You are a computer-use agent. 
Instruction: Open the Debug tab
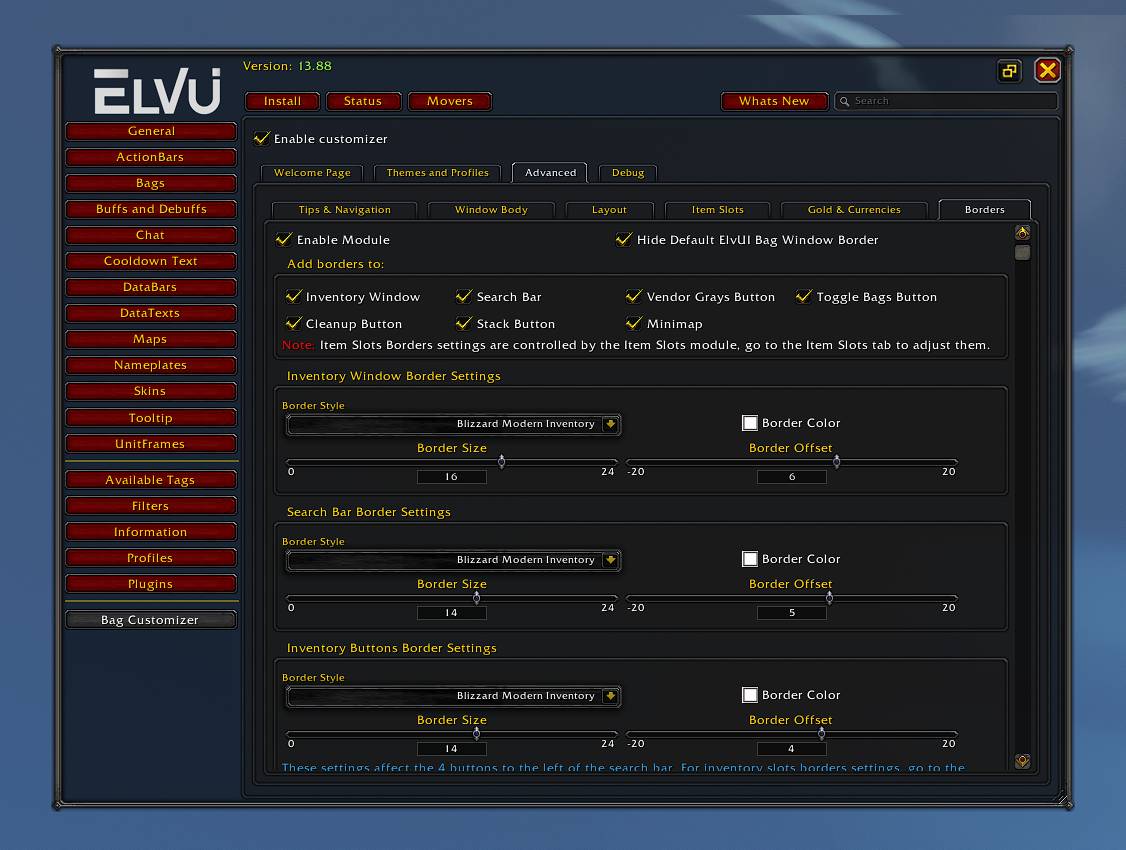[x=628, y=173]
